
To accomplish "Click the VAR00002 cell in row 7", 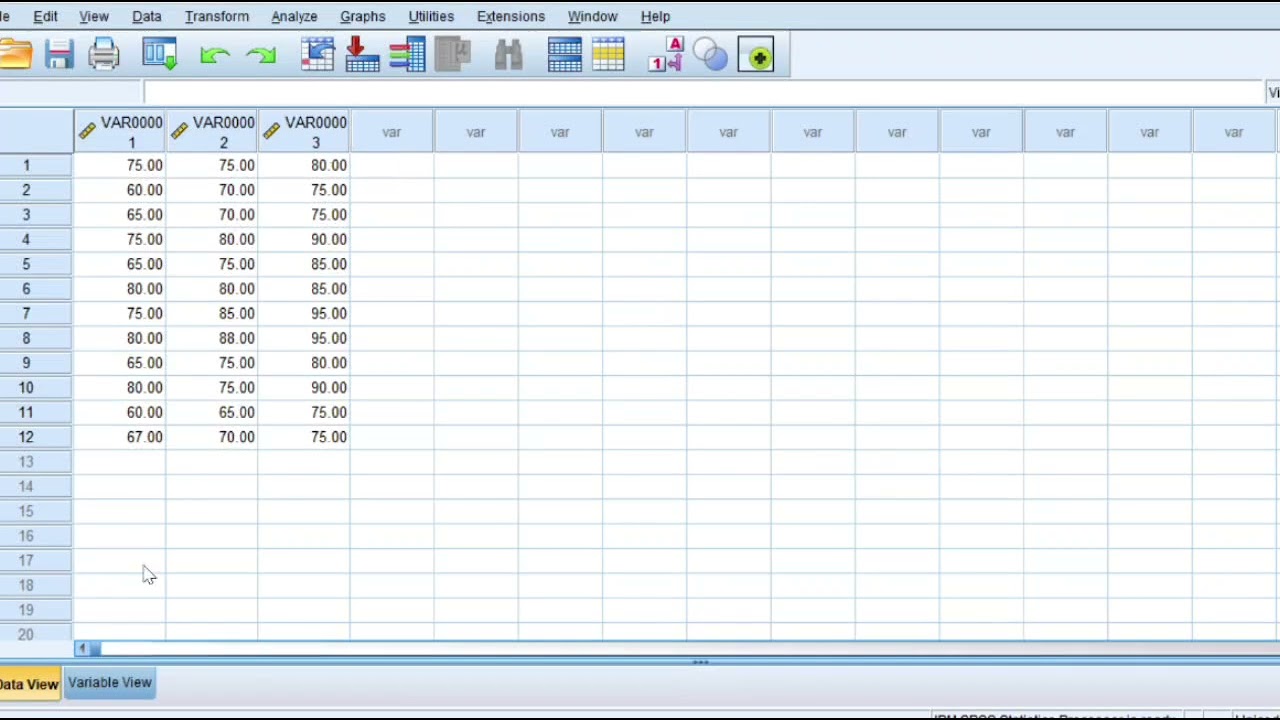I will [x=212, y=313].
